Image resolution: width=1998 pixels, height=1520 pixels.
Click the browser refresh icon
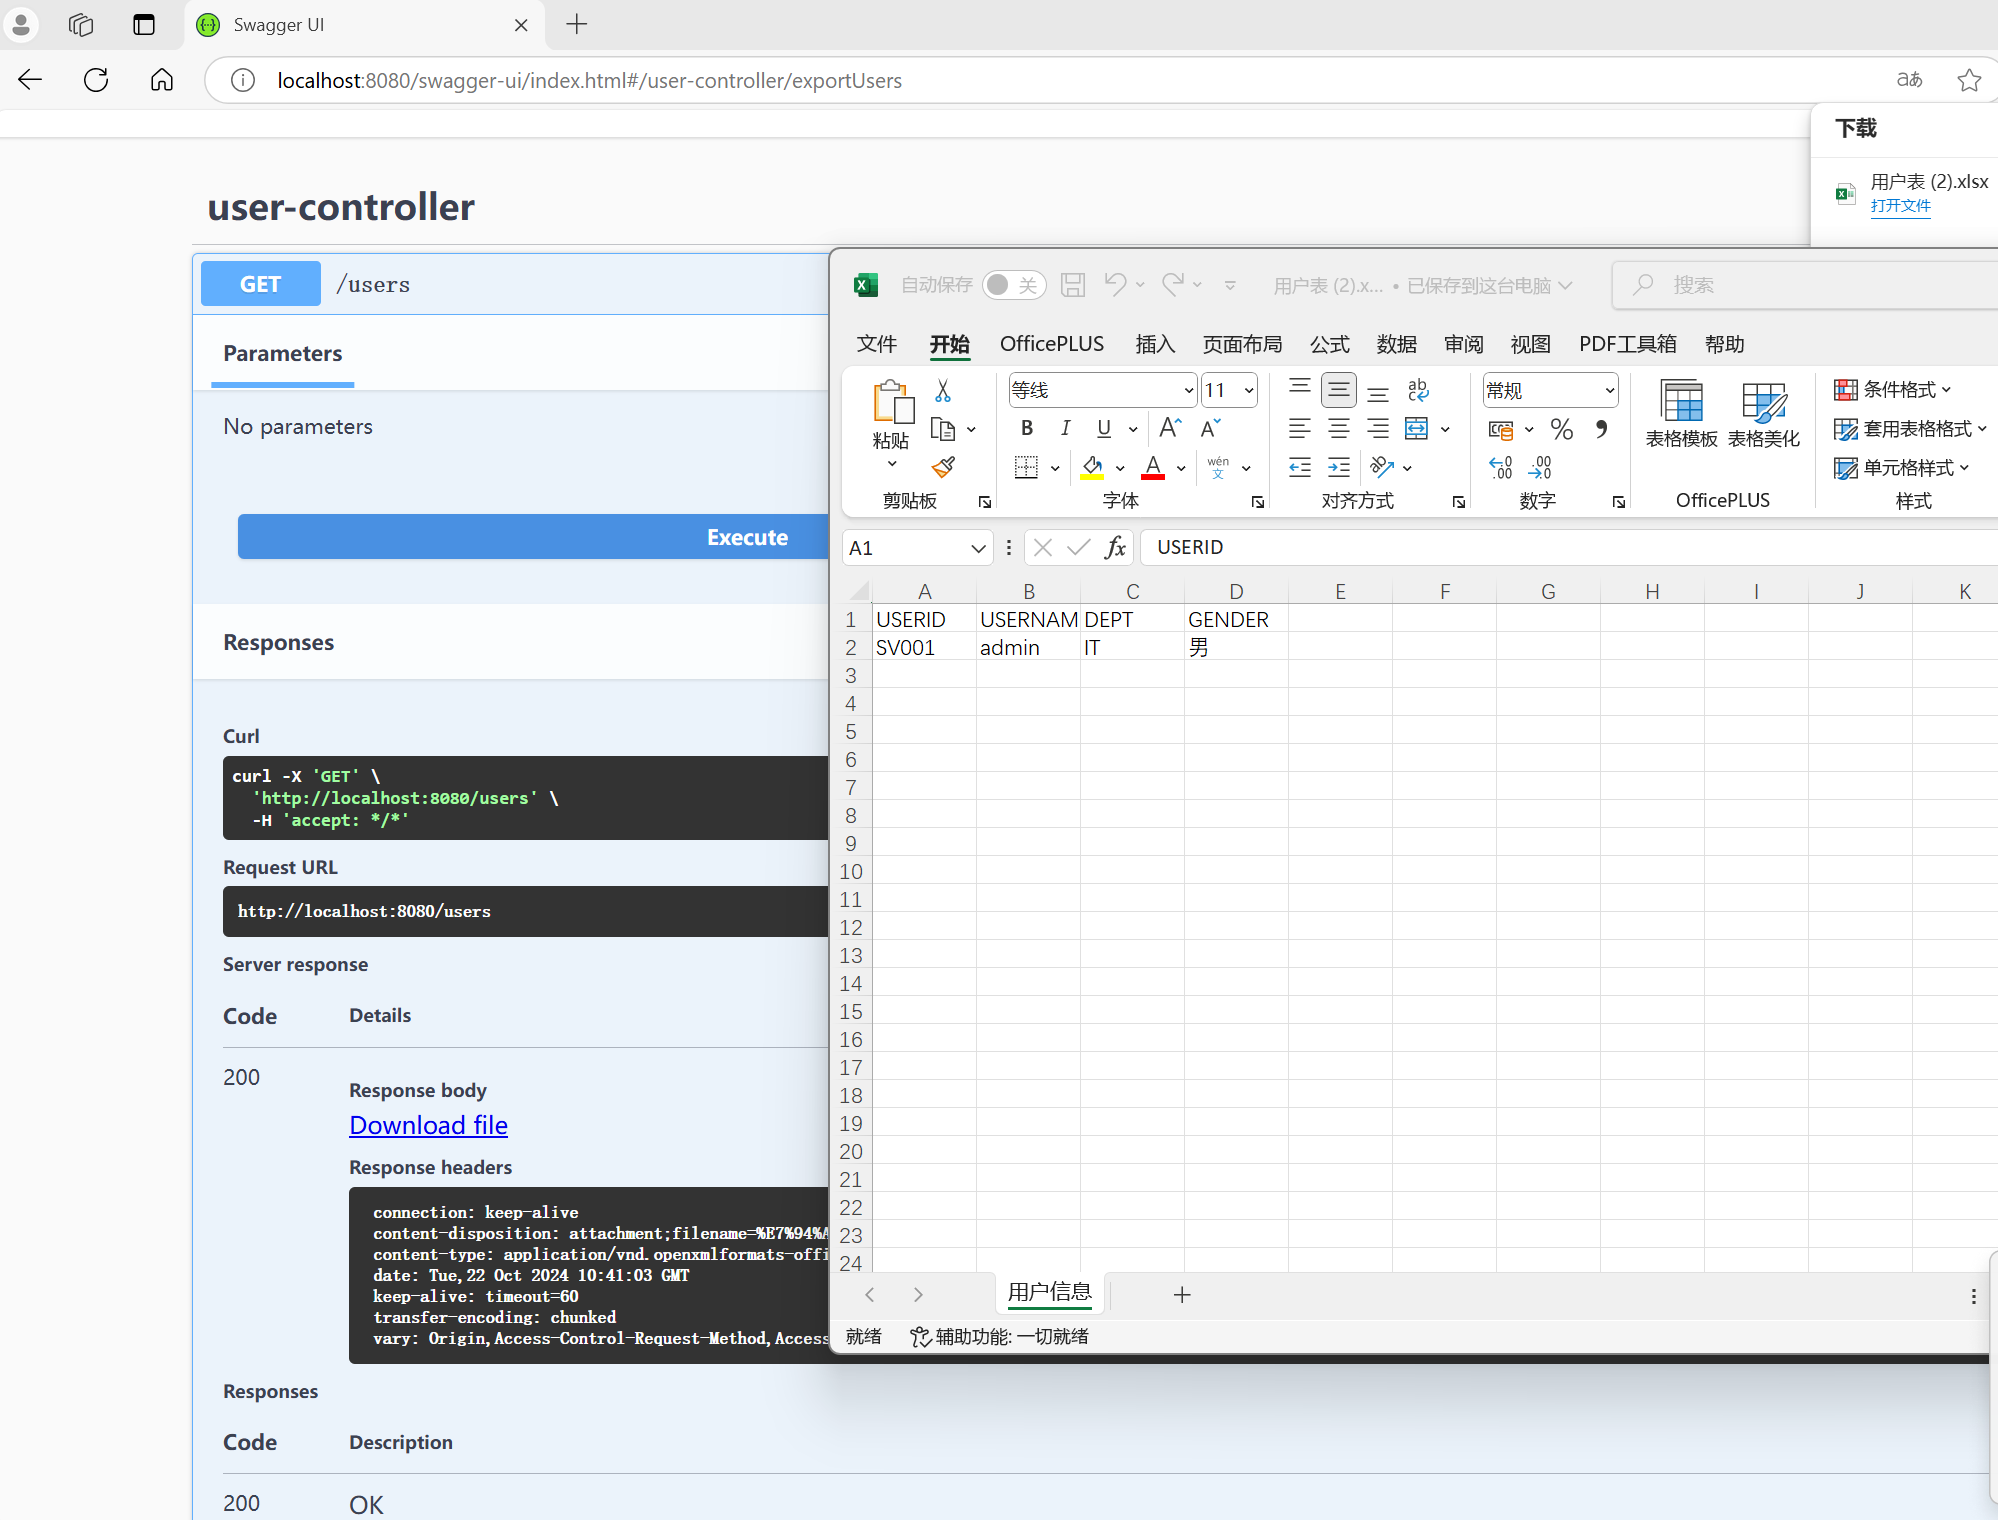coord(96,80)
